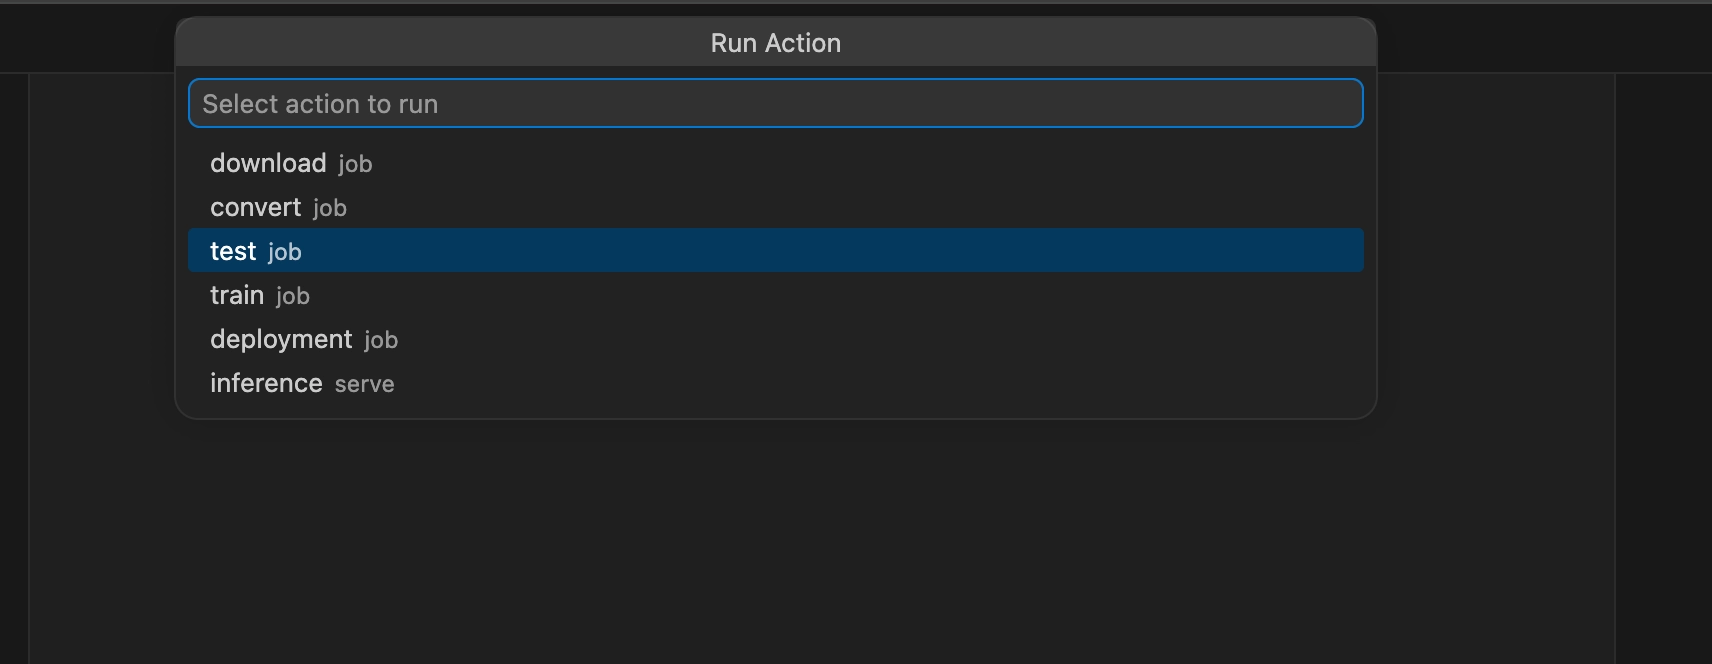Screen dimensions: 1712x664
Task: Click the 'serve' label beside inference
Action: tap(364, 384)
